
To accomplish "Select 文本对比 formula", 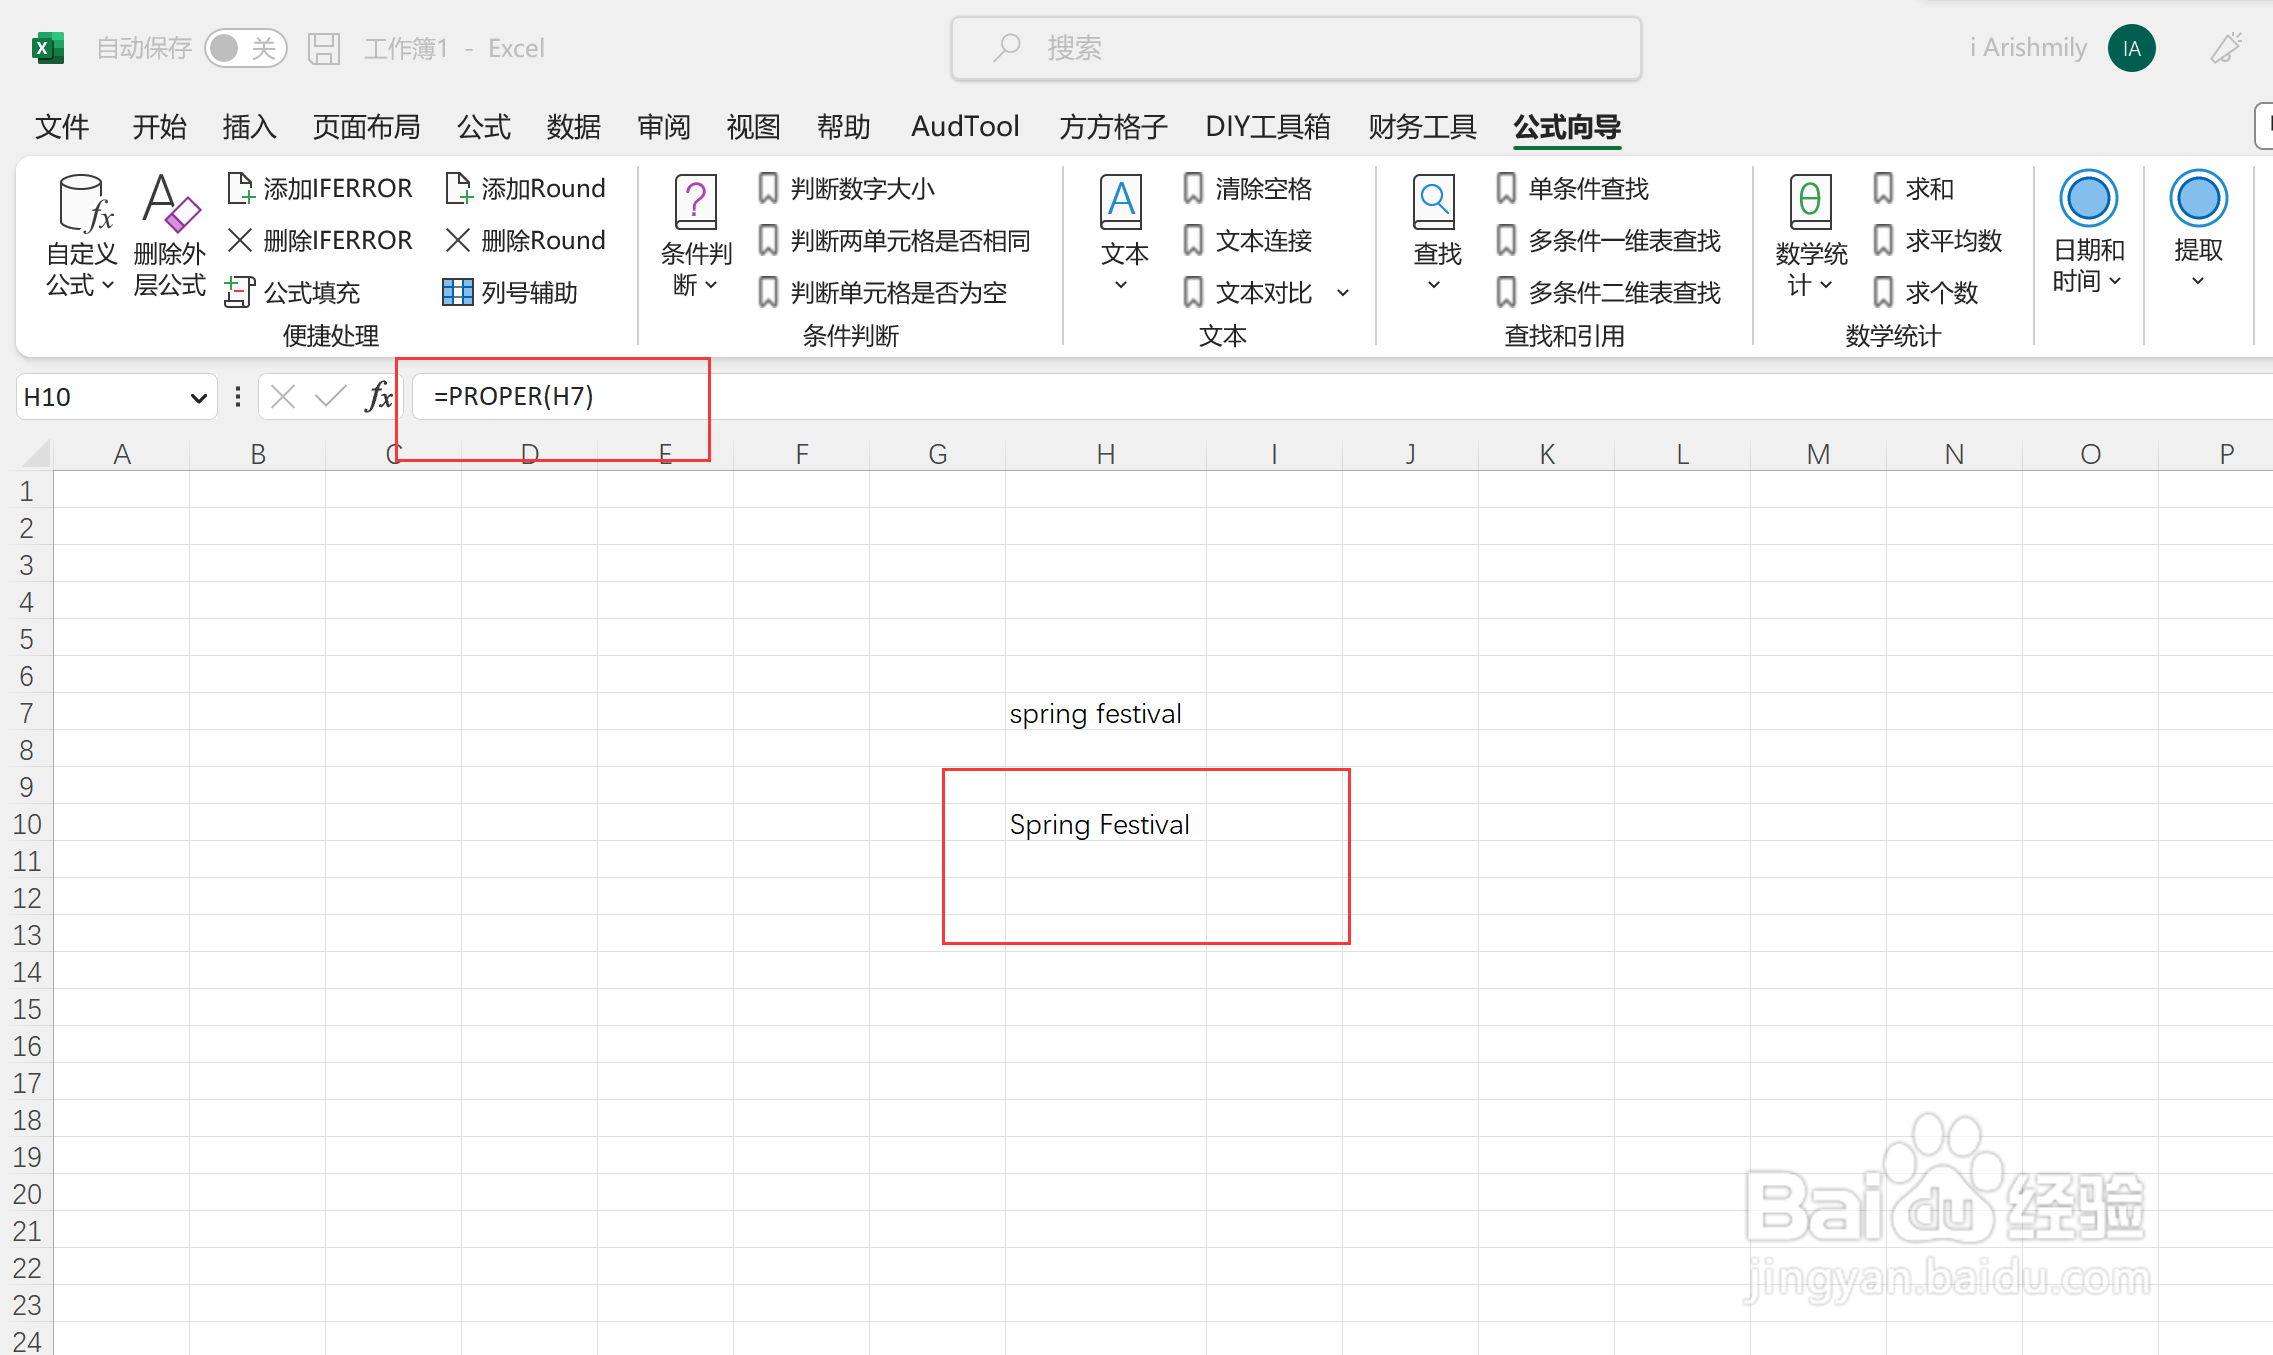I will point(1248,292).
